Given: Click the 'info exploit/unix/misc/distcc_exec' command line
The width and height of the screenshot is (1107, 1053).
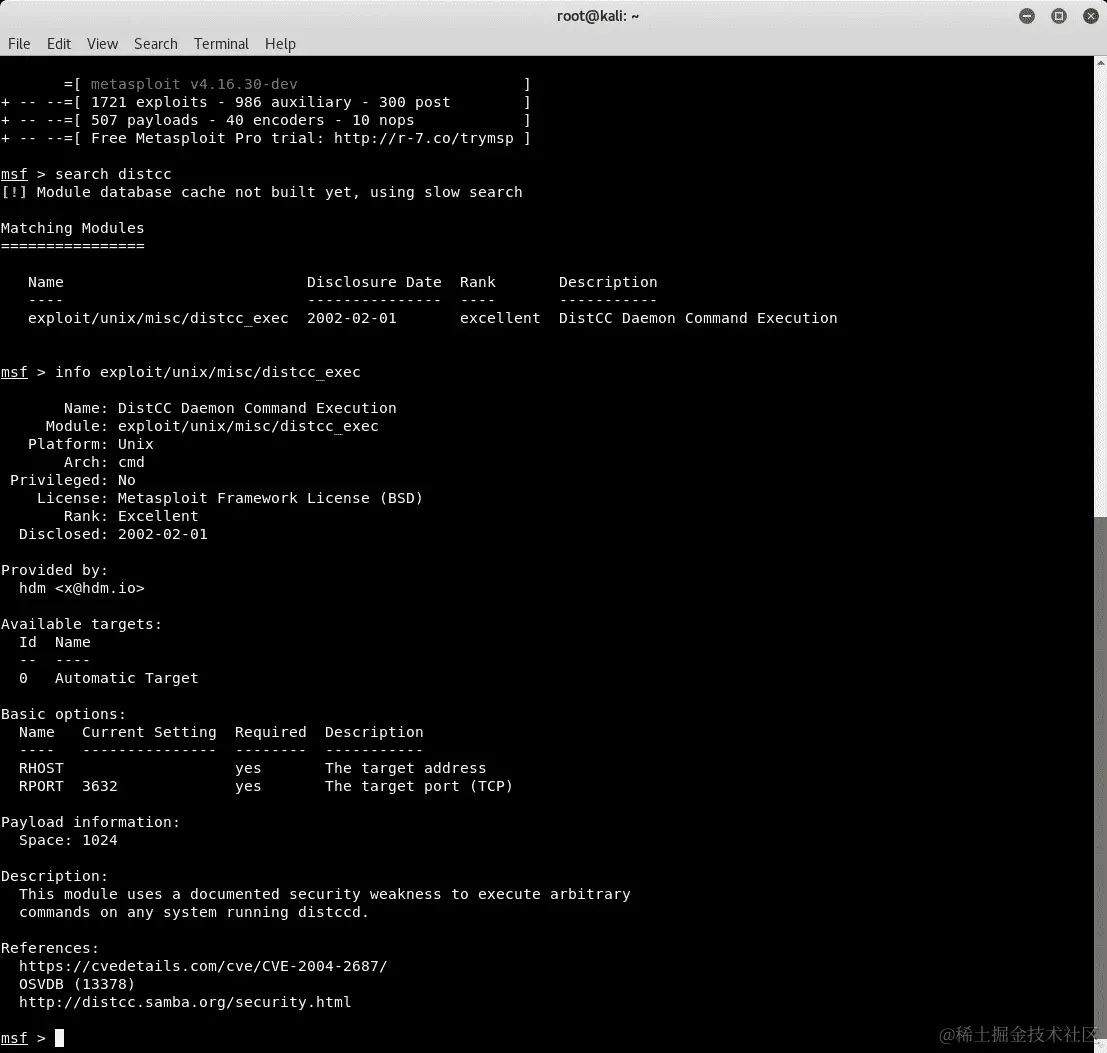Looking at the screenshot, I should [208, 372].
